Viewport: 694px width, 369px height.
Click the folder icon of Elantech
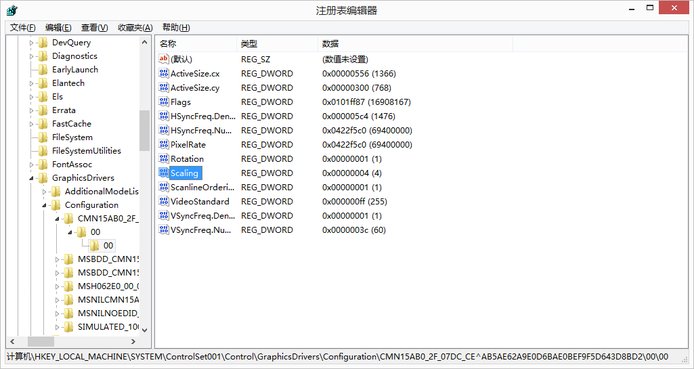tap(43, 83)
